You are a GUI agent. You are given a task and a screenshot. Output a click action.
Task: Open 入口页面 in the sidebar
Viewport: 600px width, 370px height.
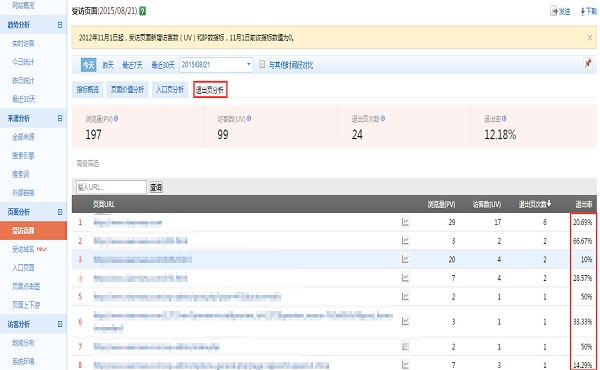tap(23, 267)
